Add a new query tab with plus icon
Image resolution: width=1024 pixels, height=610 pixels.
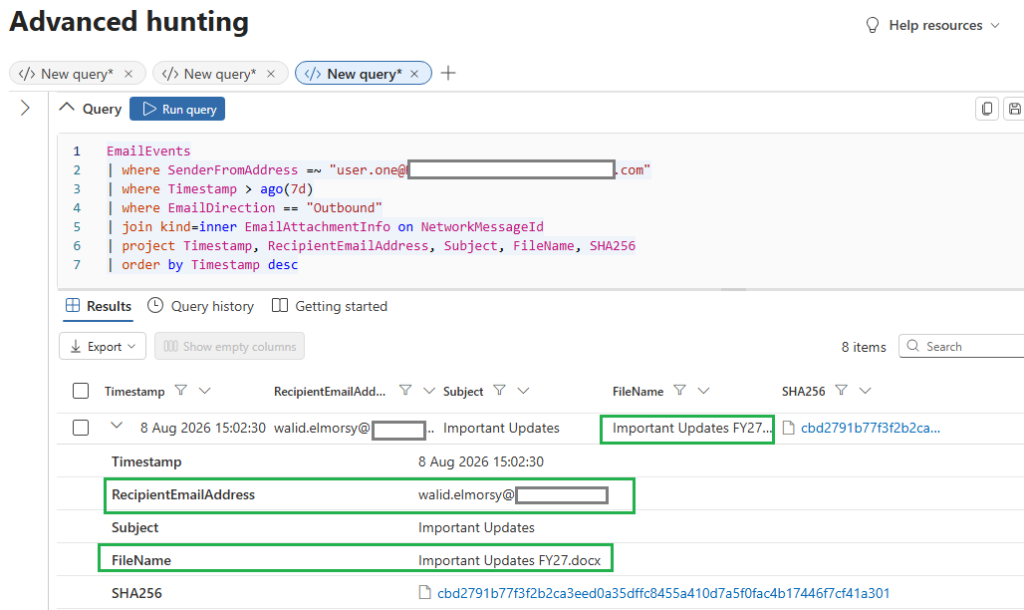coord(448,73)
